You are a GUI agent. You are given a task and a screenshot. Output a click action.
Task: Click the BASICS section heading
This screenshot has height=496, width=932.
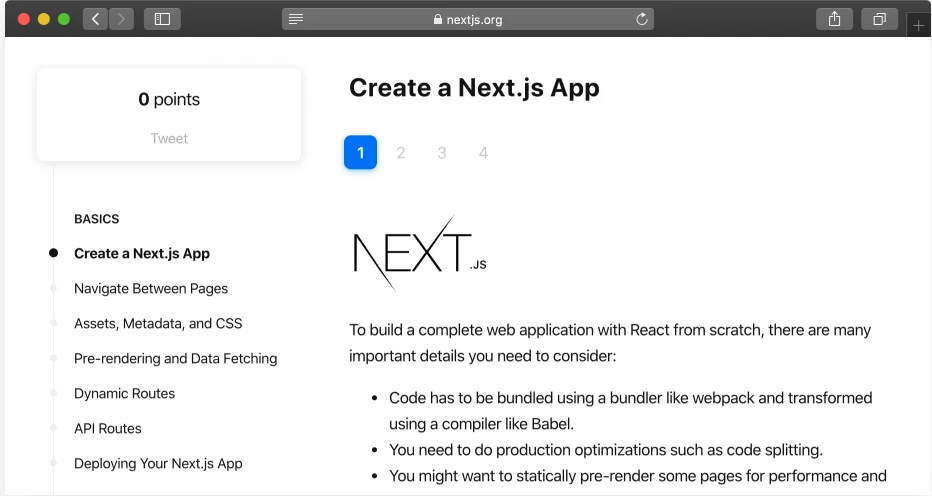click(96, 219)
